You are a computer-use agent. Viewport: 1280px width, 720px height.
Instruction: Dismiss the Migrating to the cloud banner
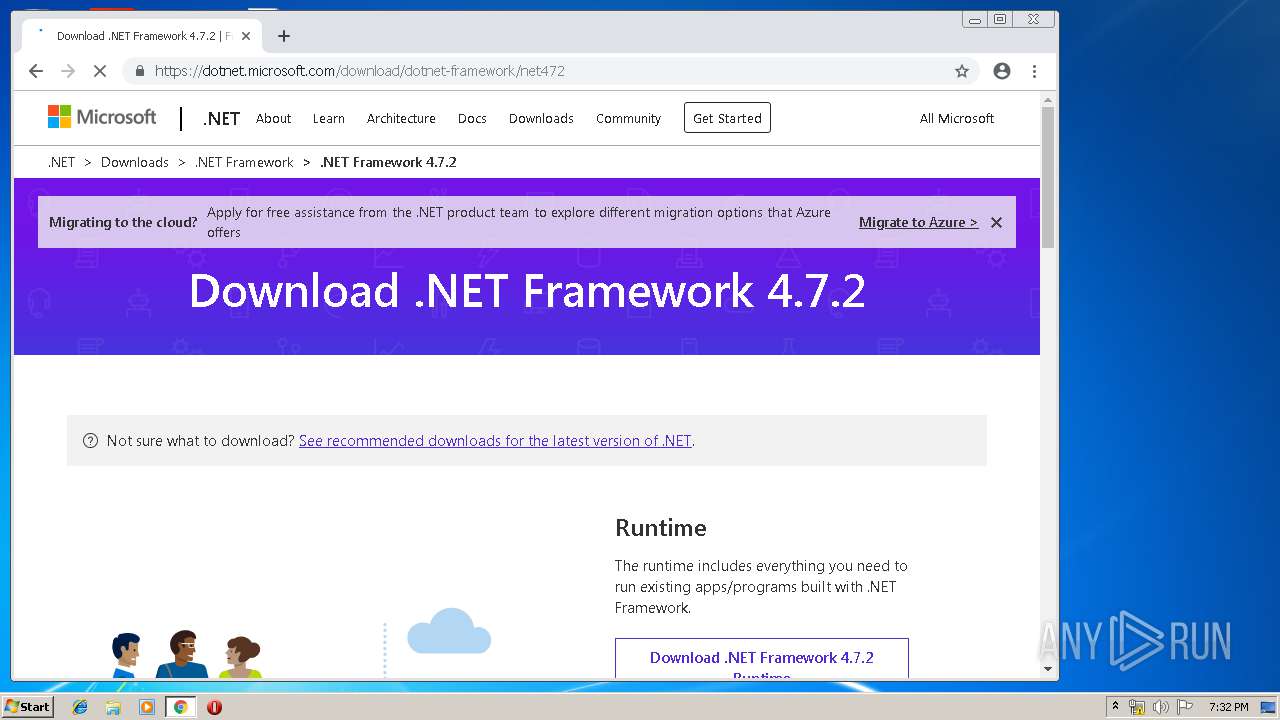pos(996,222)
